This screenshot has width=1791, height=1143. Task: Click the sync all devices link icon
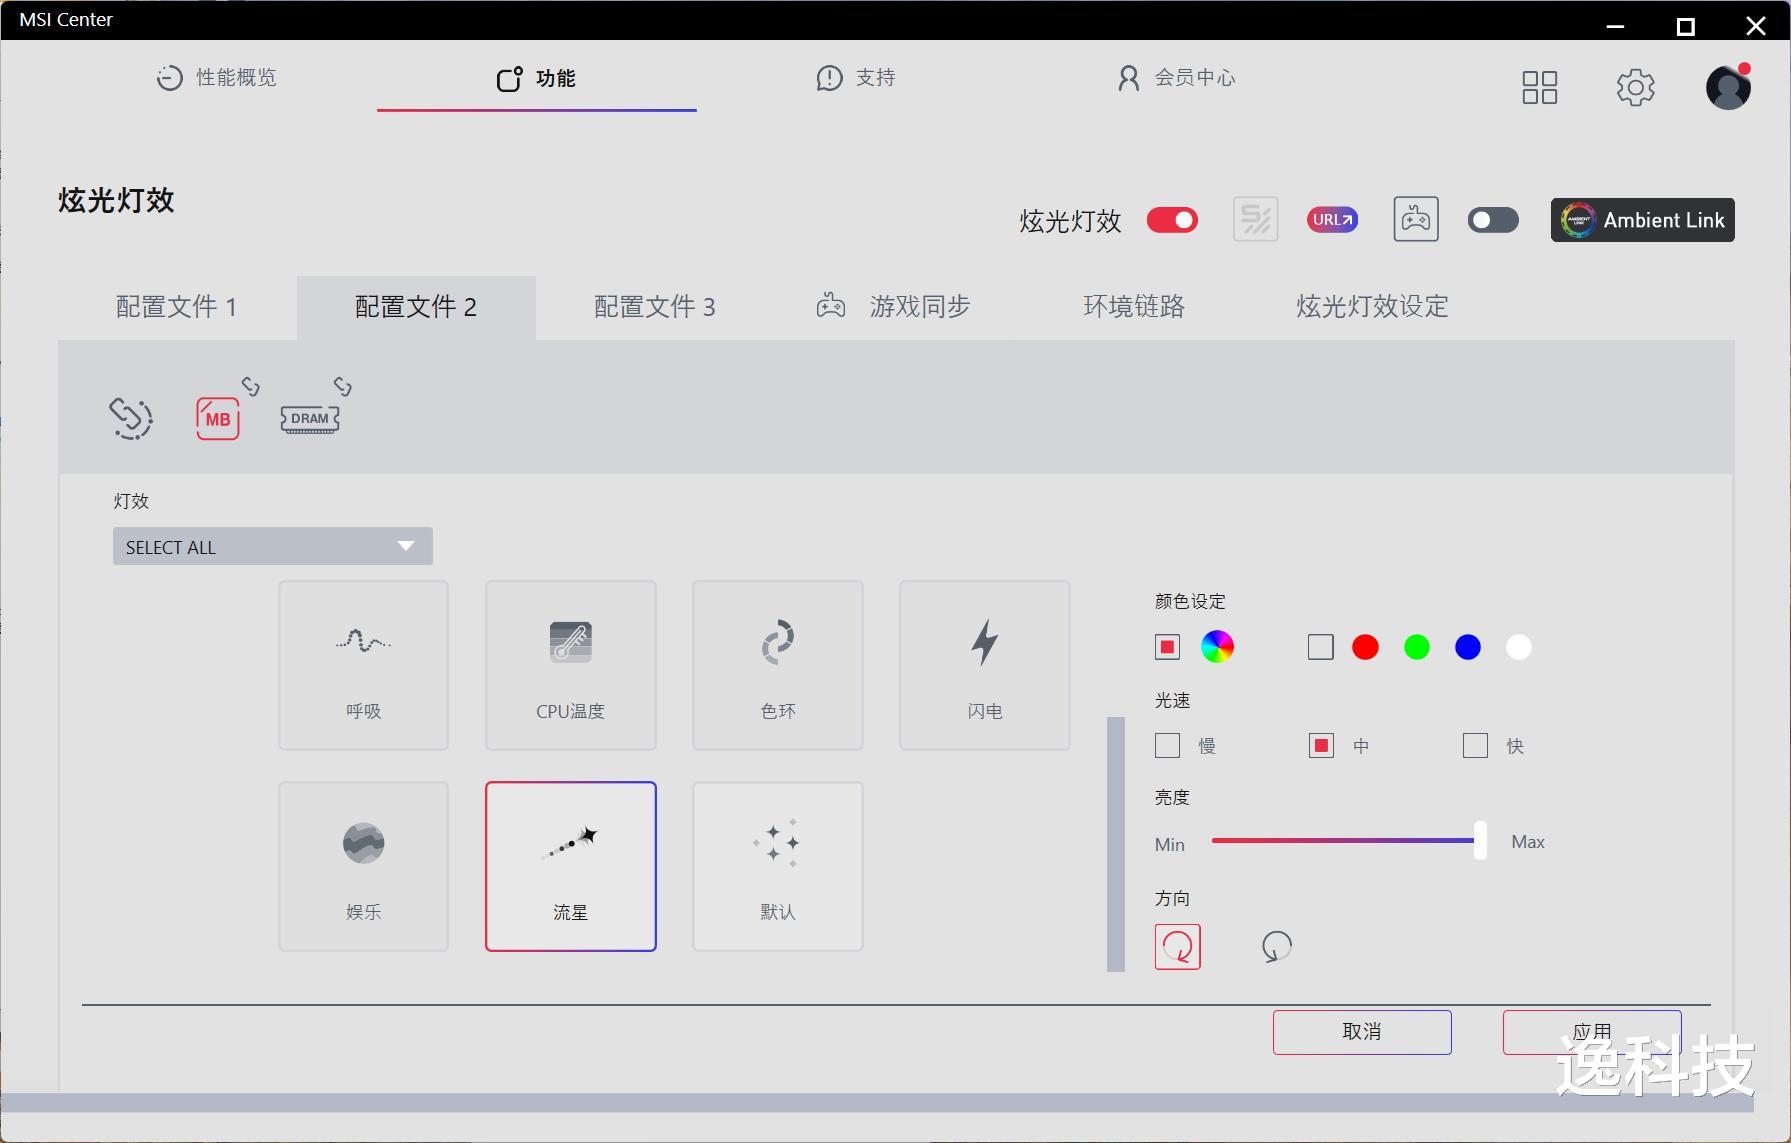point(131,418)
